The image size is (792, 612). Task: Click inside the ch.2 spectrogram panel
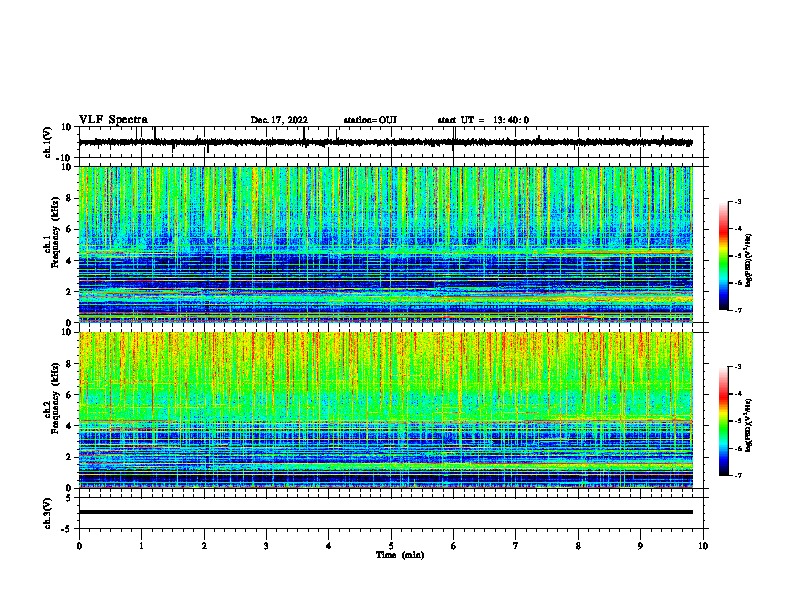point(385,410)
